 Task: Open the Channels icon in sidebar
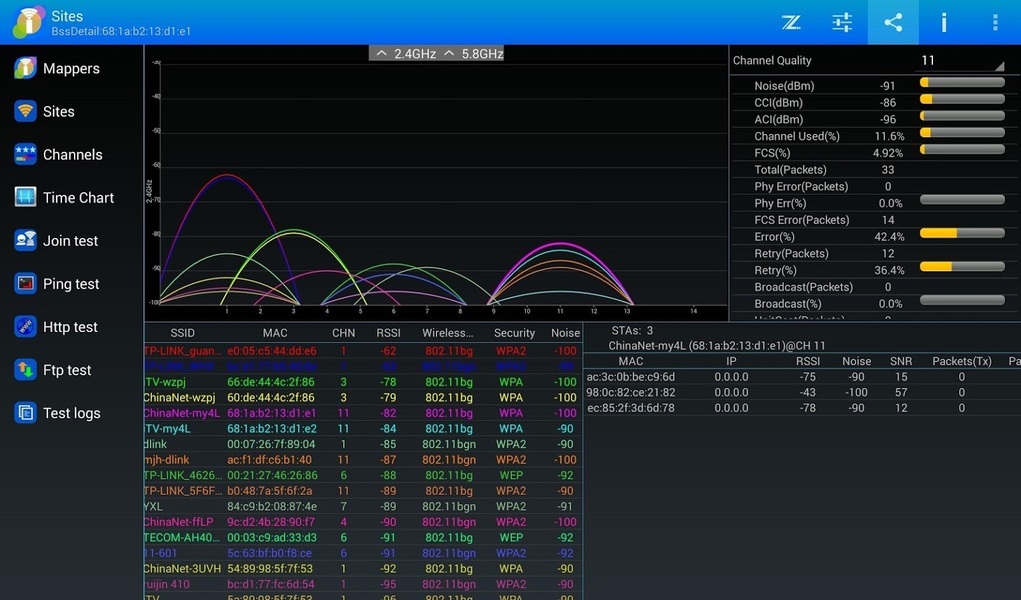coord(25,154)
